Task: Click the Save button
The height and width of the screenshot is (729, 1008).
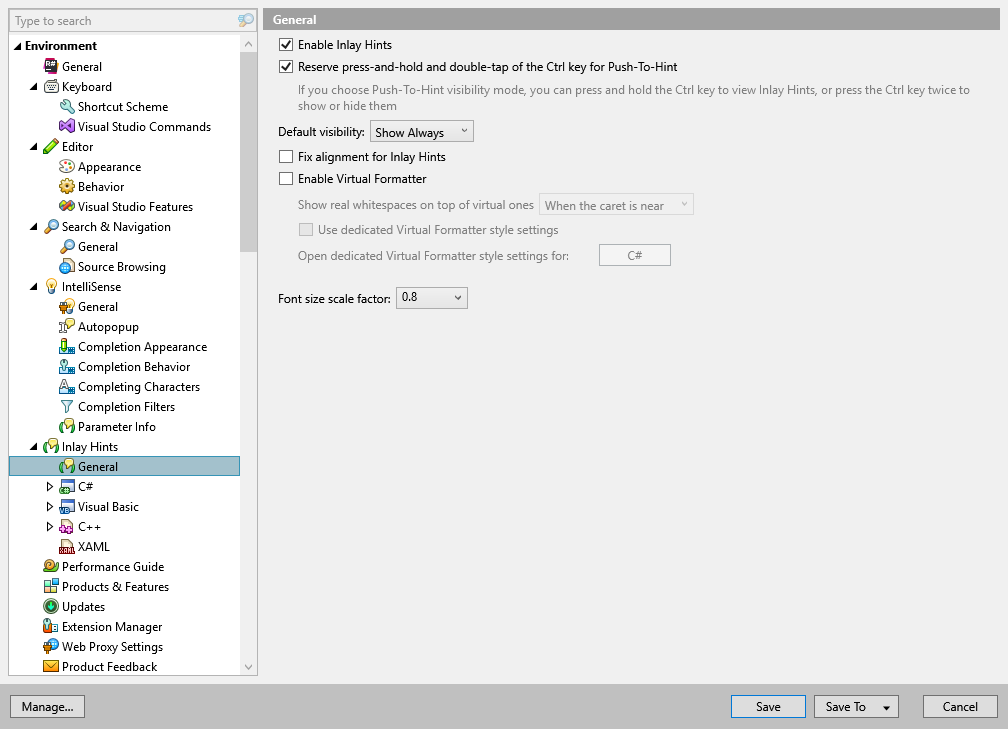Action: click(x=768, y=706)
